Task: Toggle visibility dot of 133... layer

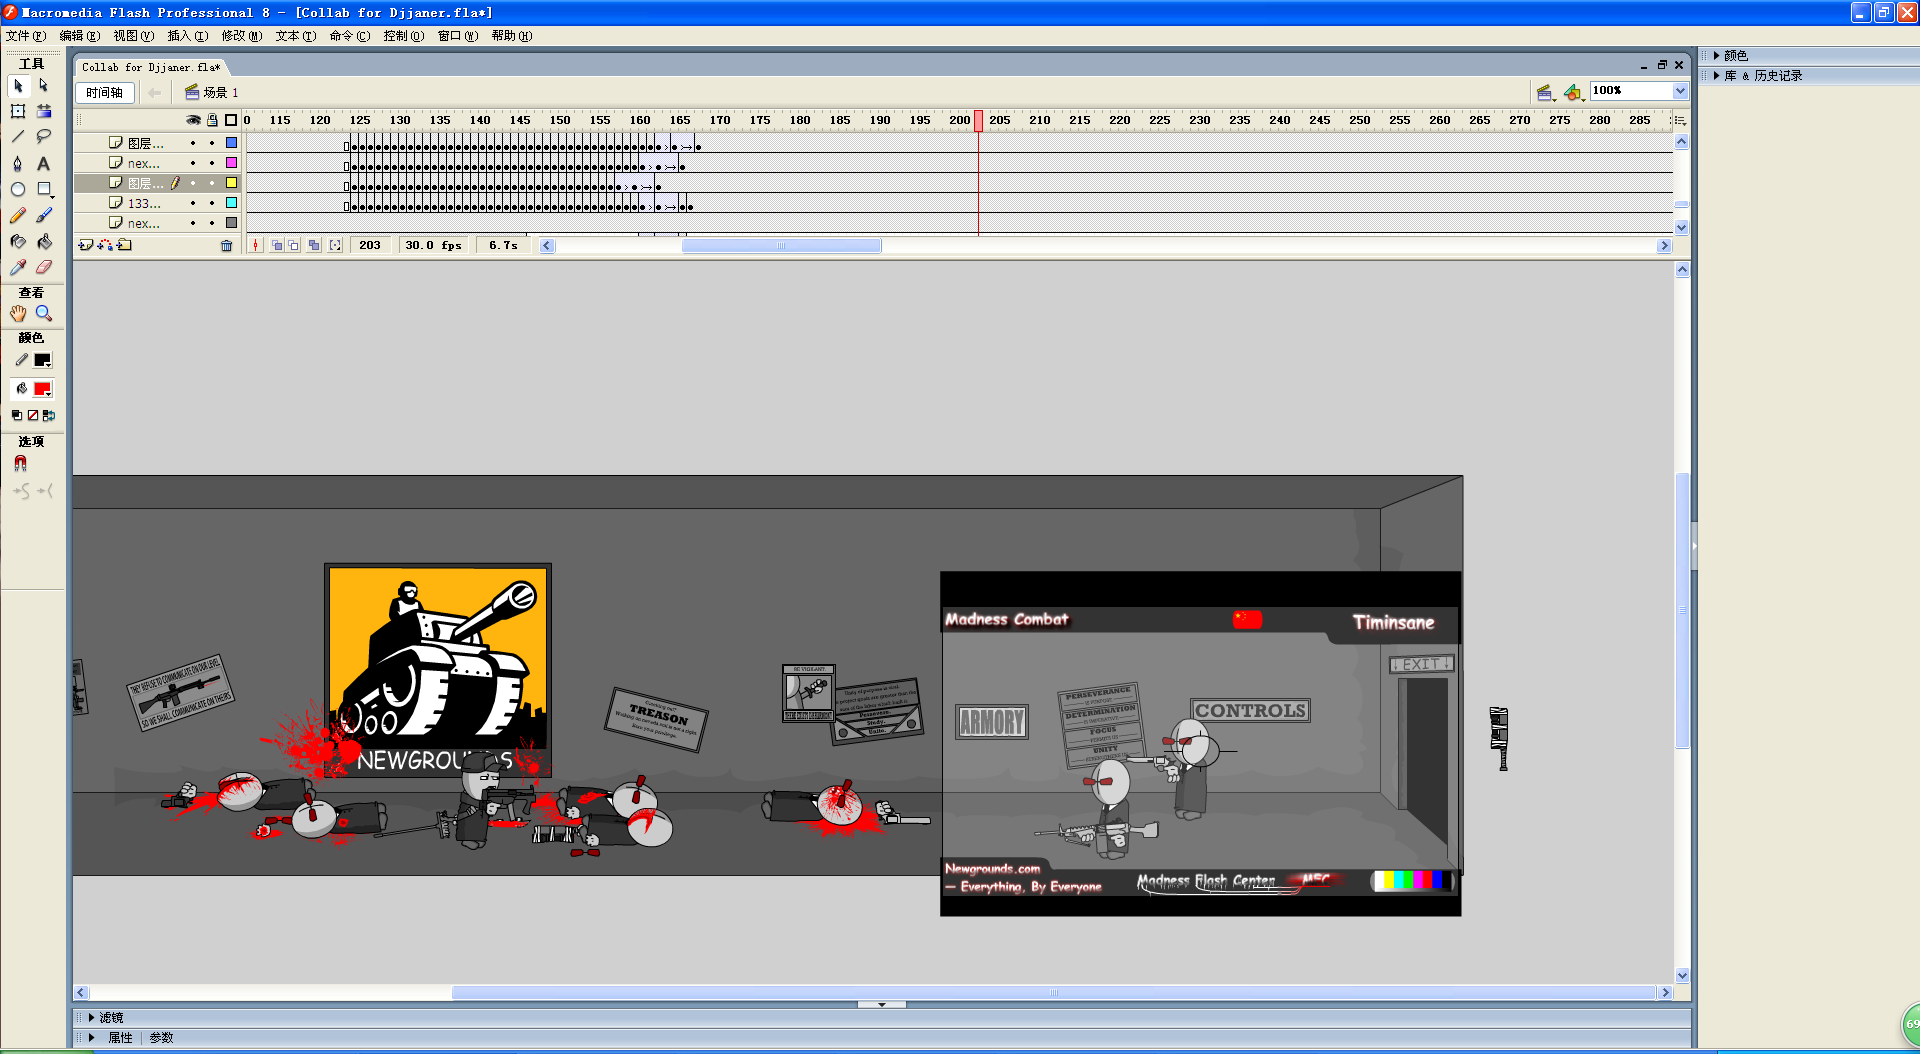Action: click(x=193, y=203)
